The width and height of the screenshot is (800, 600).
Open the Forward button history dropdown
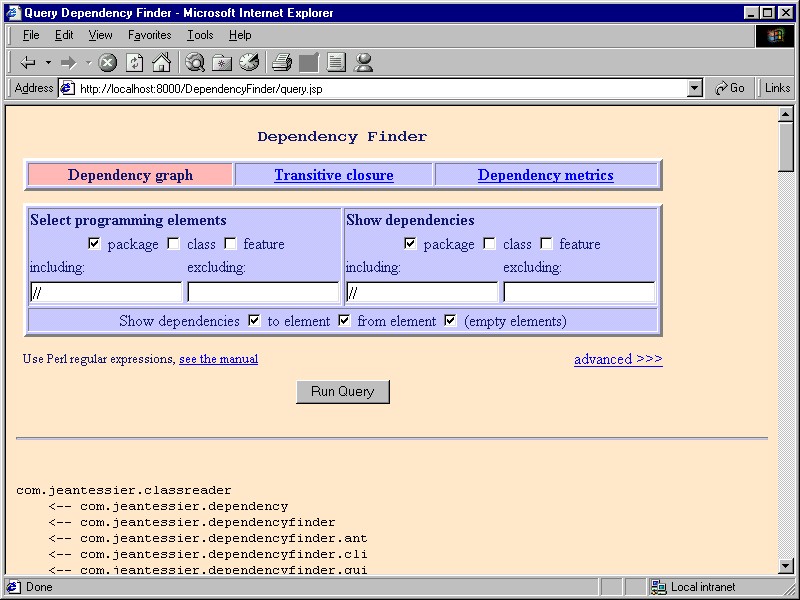click(x=88, y=63)
